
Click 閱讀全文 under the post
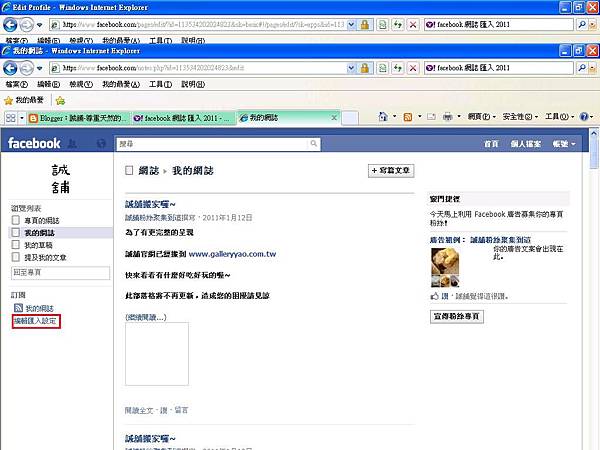tap(139, 410)
